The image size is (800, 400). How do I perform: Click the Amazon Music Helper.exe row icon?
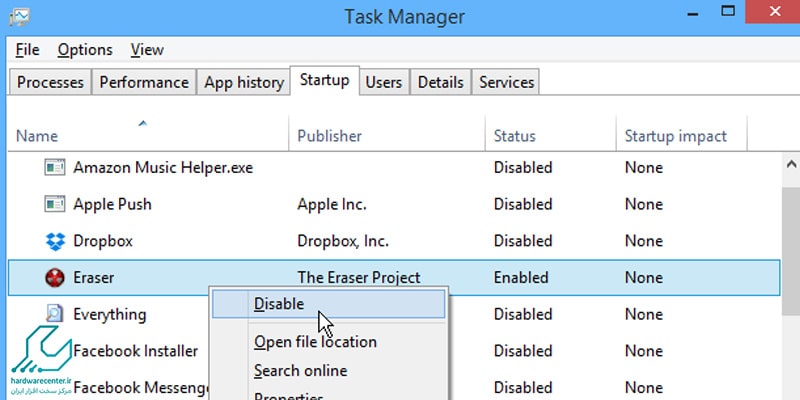[55, 167]
